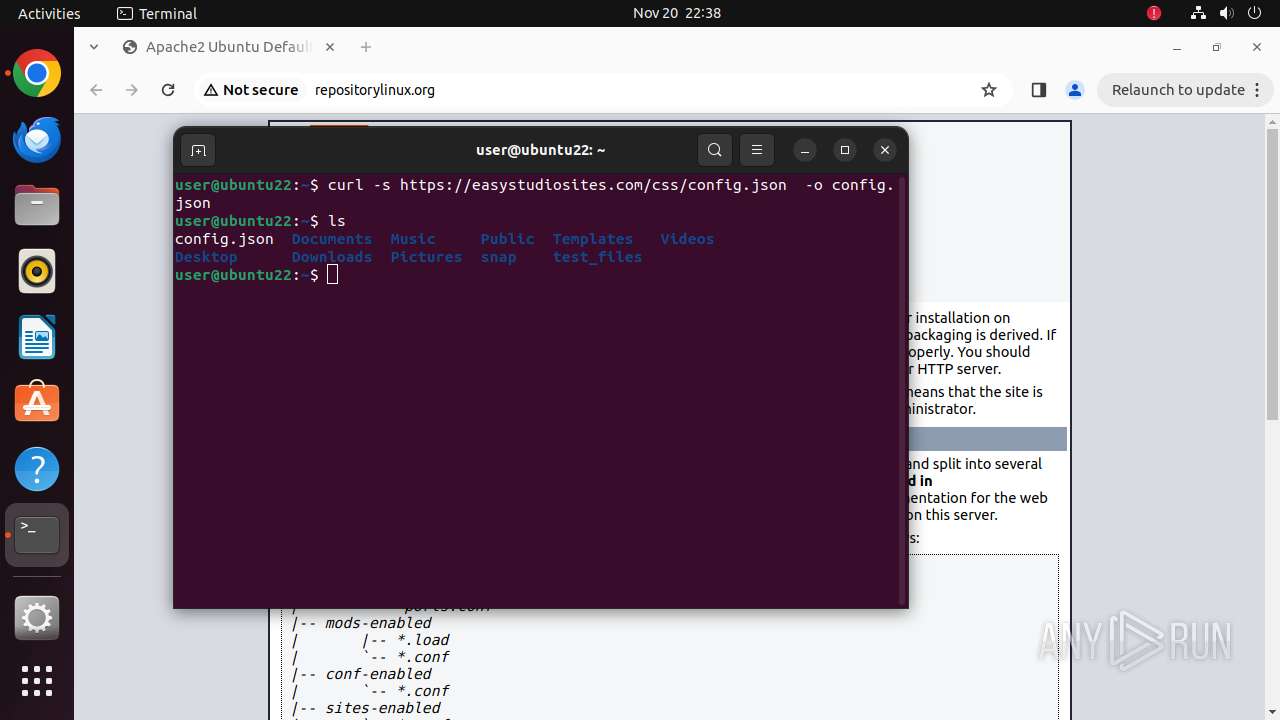The width and height of the screenshot is (1280, 720).
Task: Launch Thunderbird mail from the dock
Action: (37, 140)
